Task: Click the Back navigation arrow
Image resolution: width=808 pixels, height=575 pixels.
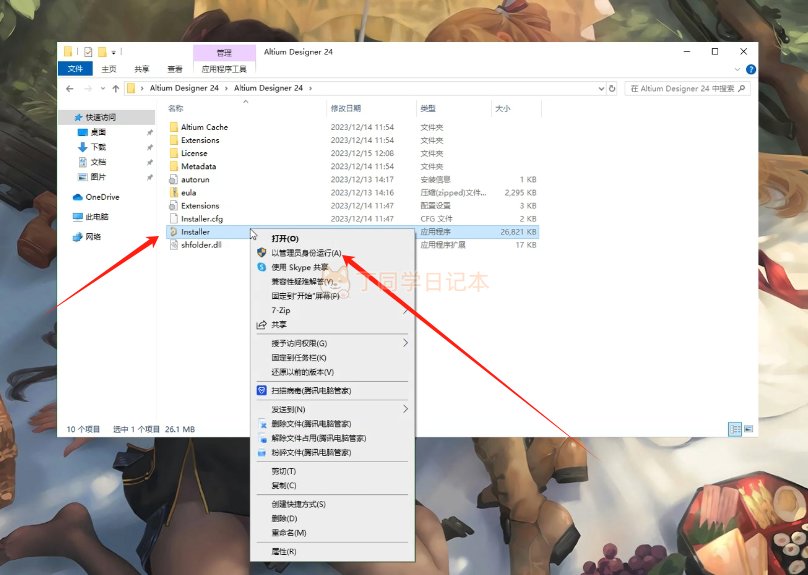Action: (70, 89)
